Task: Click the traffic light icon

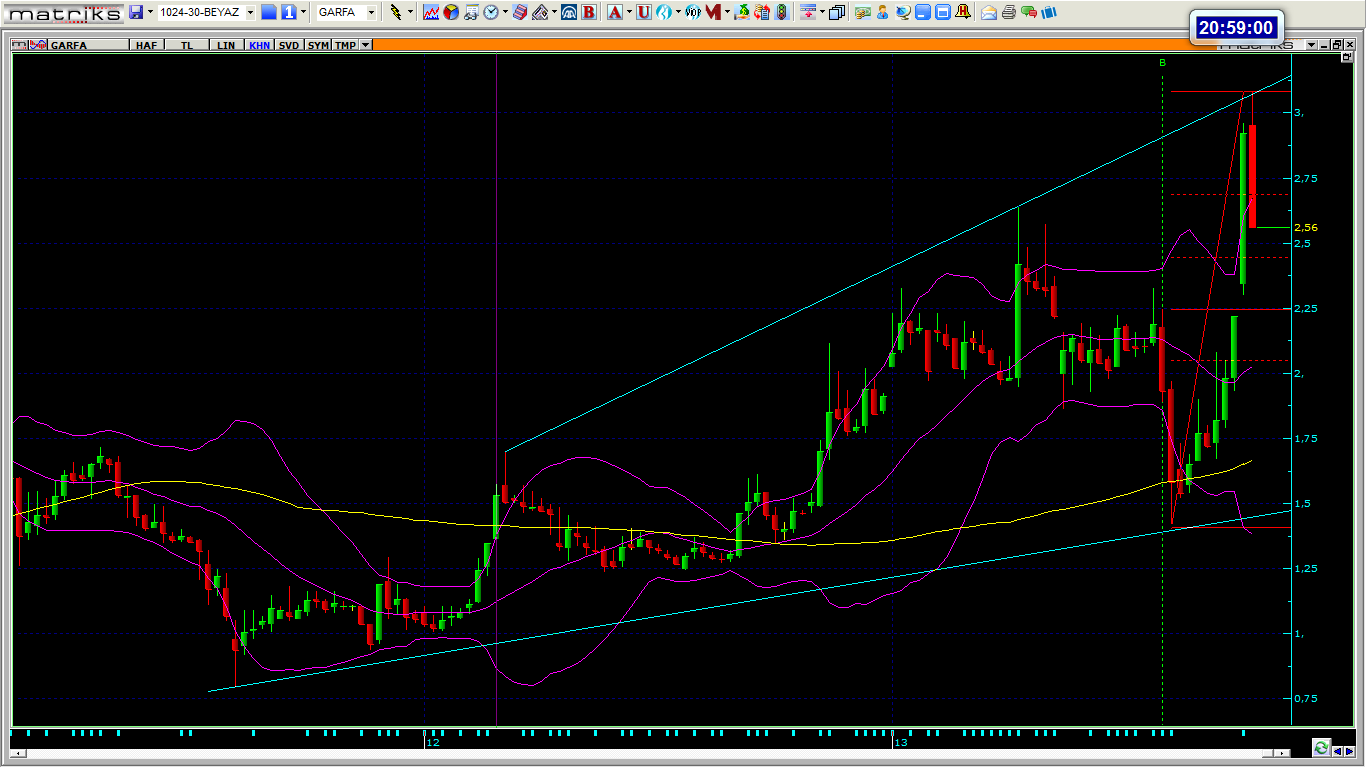Action: coord(783,12)
